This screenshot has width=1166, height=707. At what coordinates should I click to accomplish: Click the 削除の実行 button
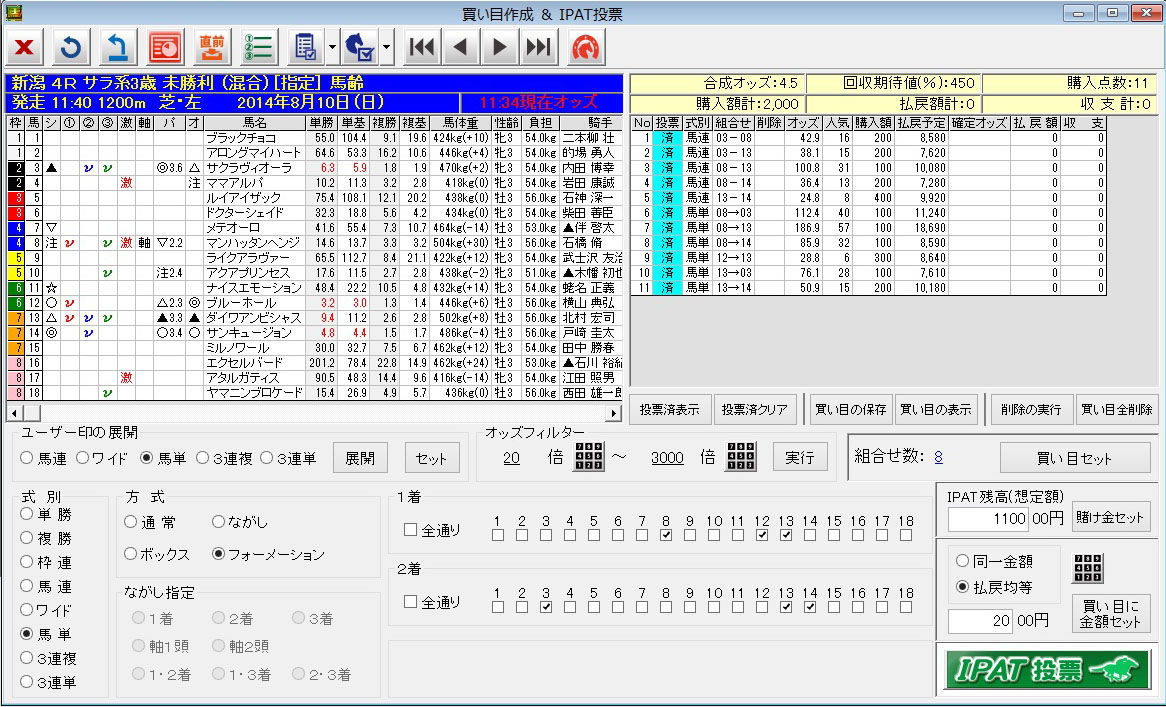point(1031,410)
